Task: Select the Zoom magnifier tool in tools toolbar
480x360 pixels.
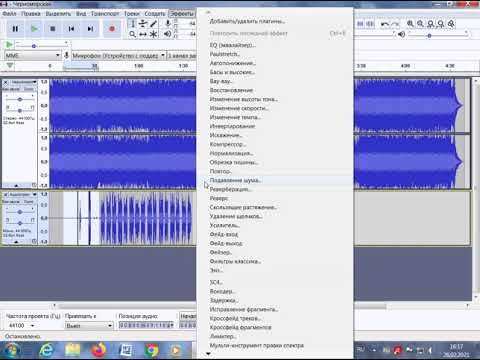Action: pos(133,34)
